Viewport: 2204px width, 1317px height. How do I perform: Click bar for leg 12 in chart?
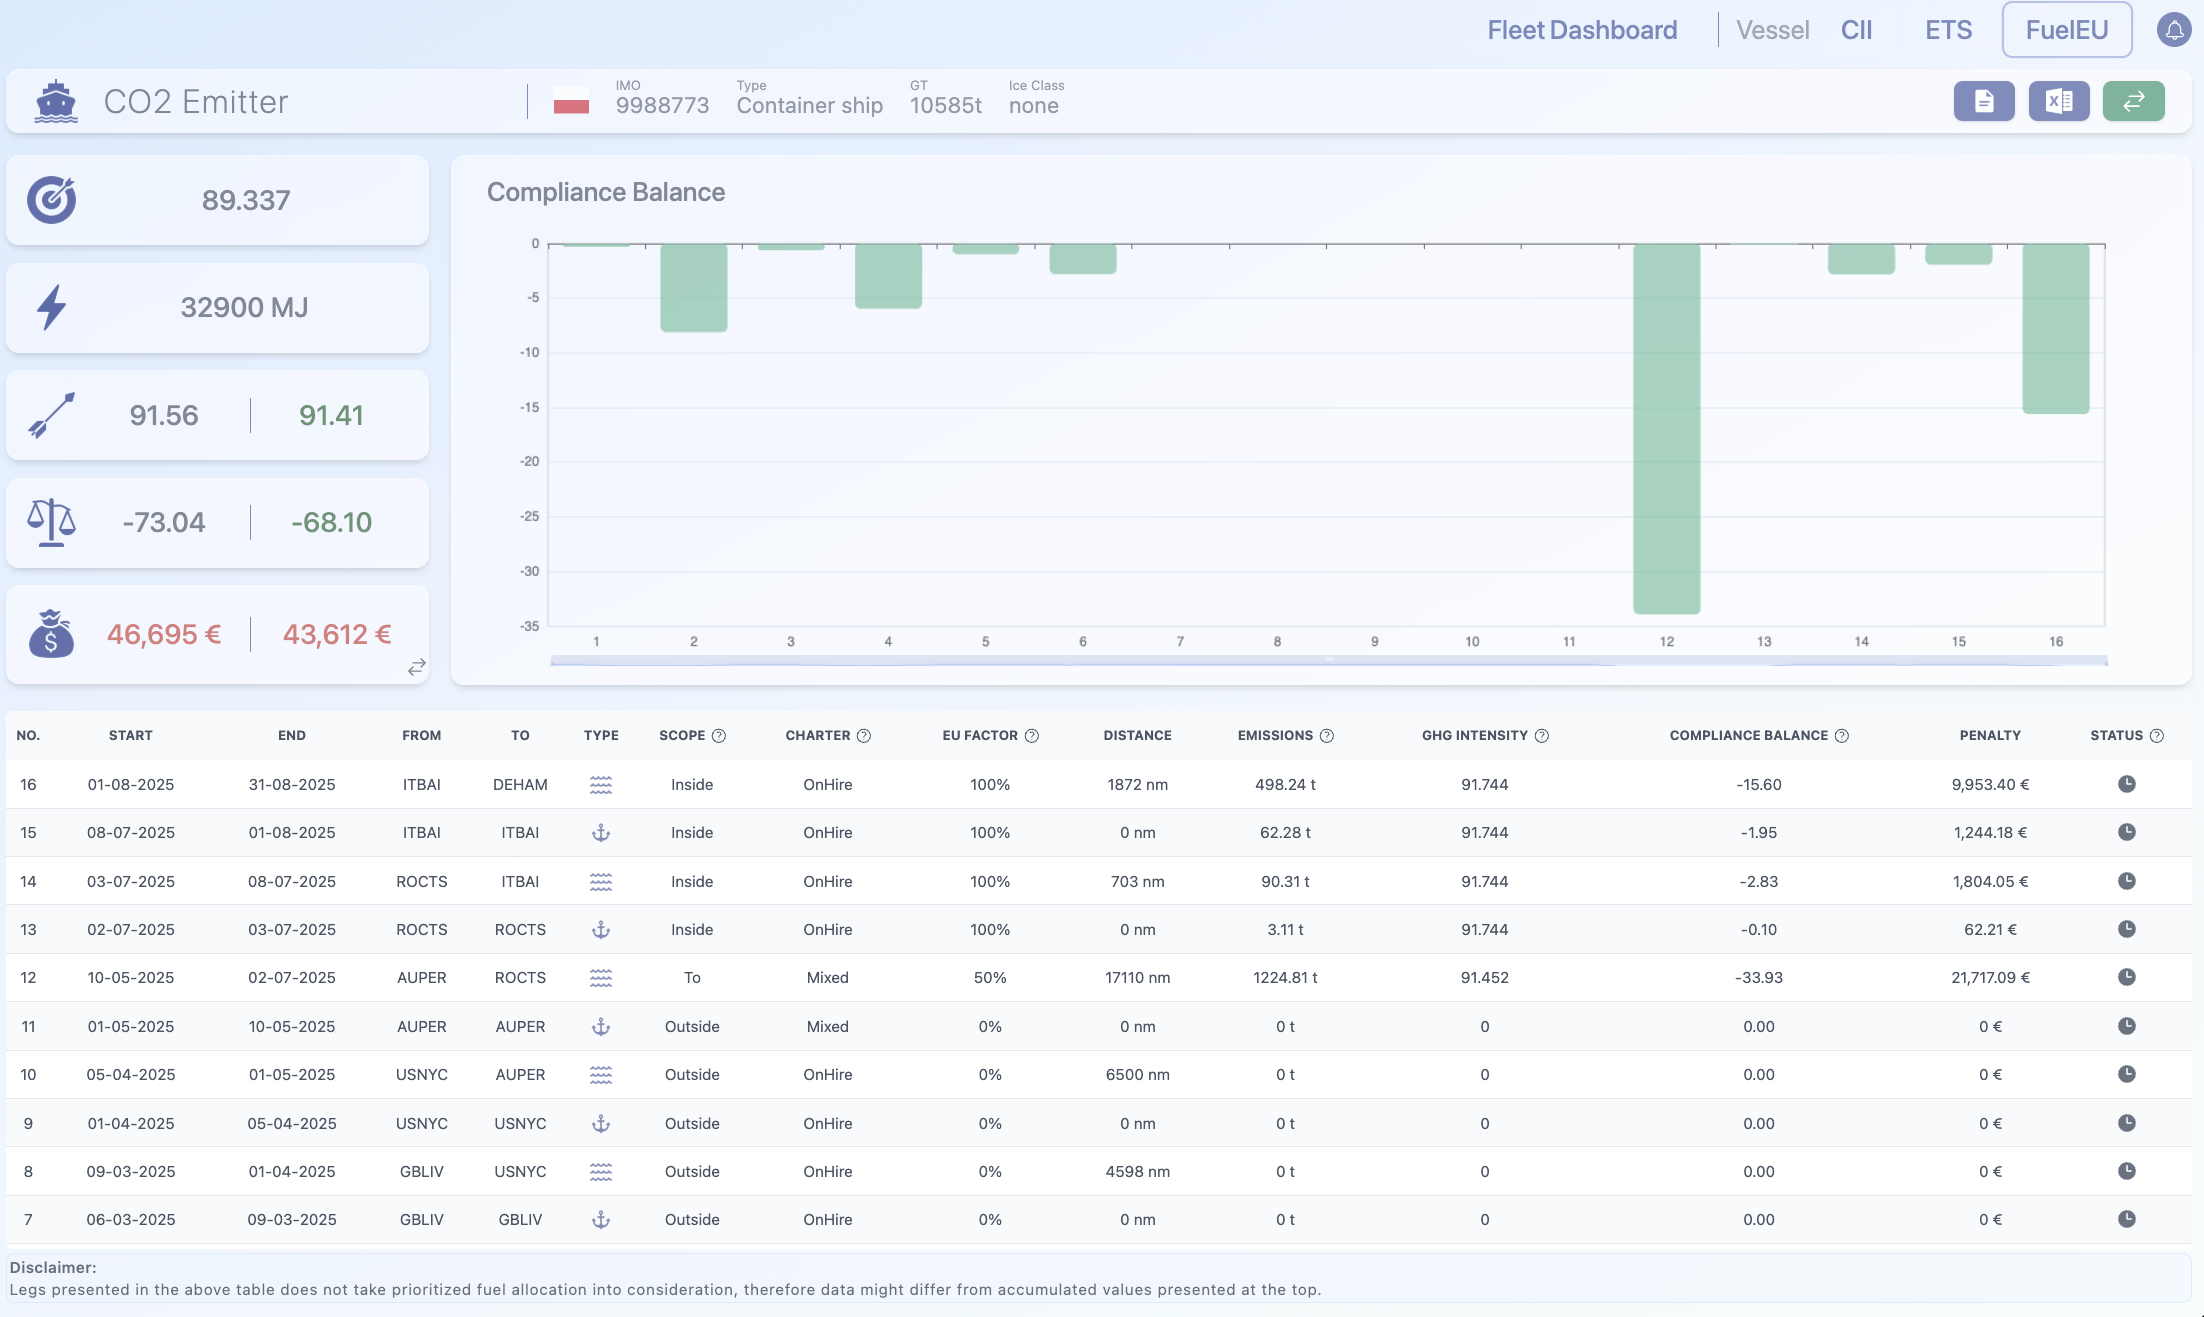click(x=1666, y=428)
